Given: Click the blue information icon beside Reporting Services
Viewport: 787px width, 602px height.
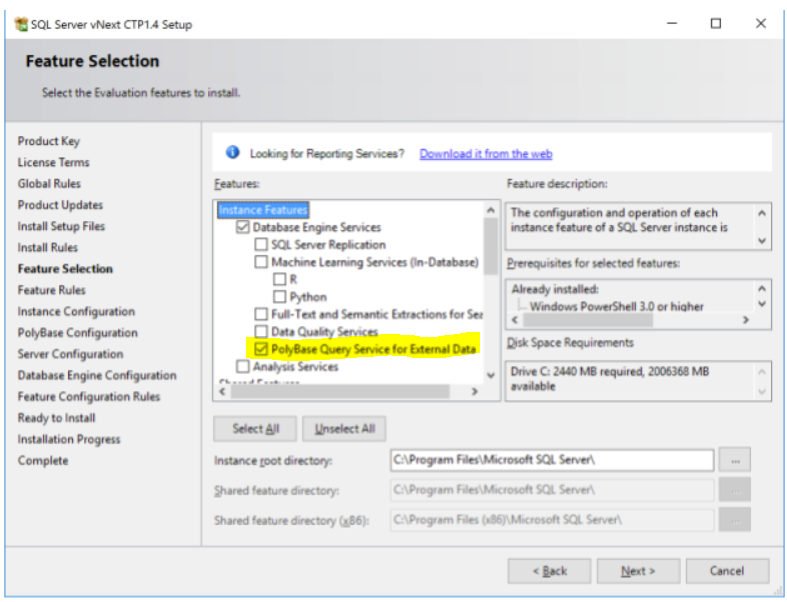Looking at the screenshot, I should [232, 152].
